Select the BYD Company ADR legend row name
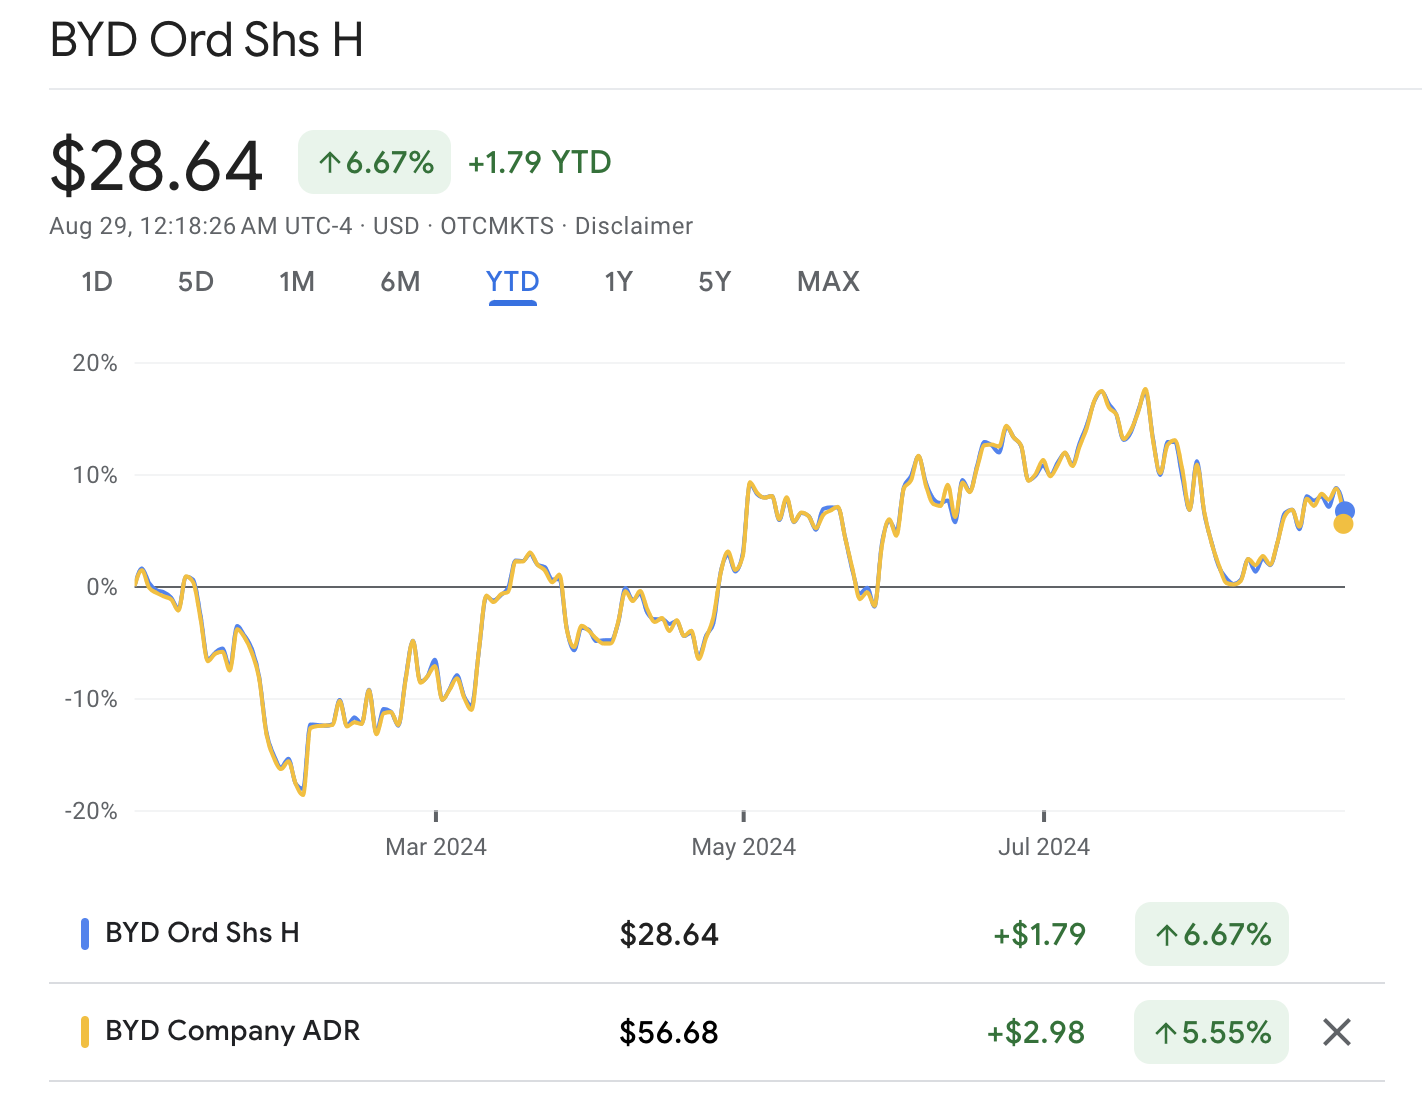Image resolution: width=1422 pixels, height=1100 pixels. pos(232,1031)
